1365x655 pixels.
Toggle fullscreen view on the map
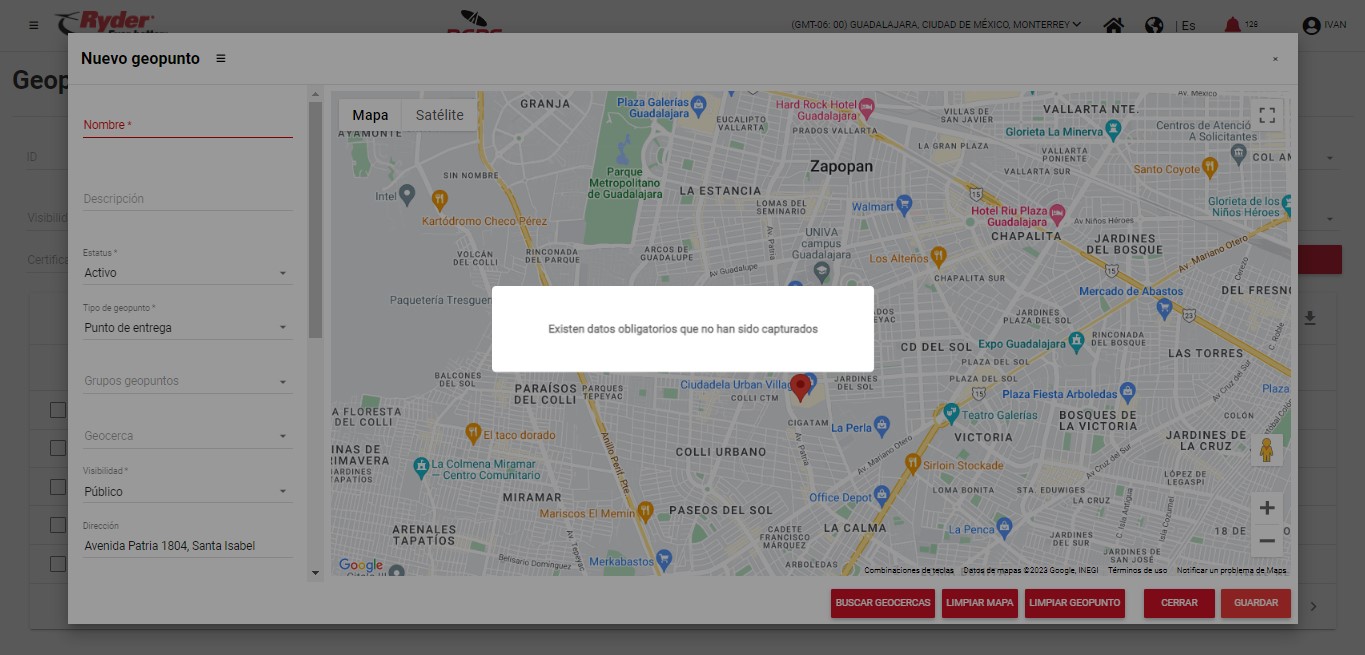(x=1267, y=115)
